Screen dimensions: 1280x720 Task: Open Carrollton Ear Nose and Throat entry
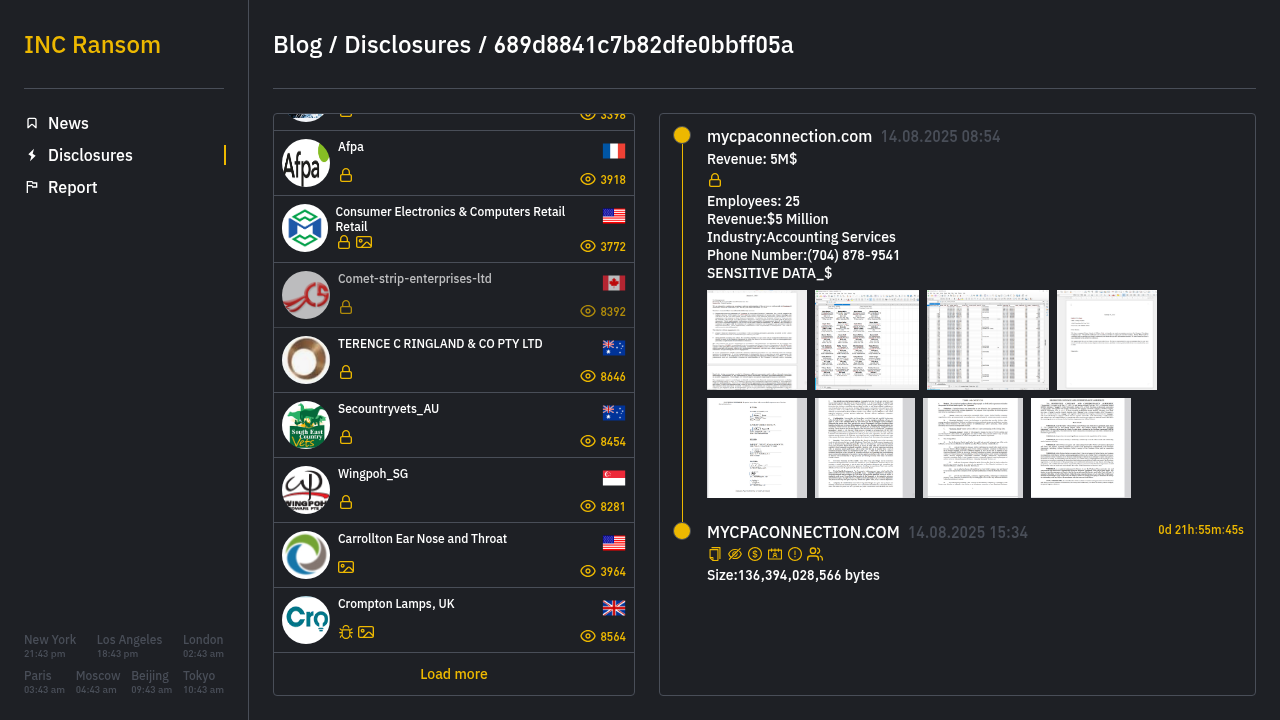[x=454, y=555]
